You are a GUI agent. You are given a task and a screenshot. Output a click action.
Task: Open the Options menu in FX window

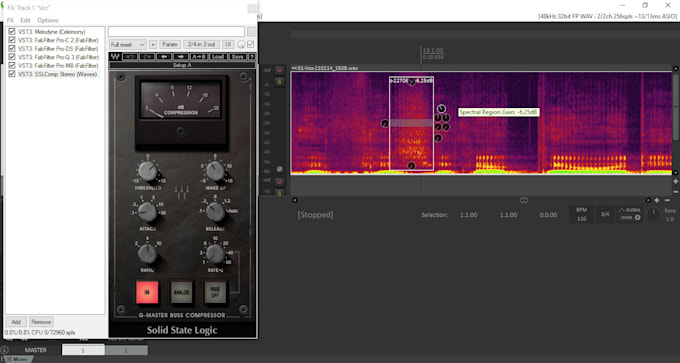(48, 20)
